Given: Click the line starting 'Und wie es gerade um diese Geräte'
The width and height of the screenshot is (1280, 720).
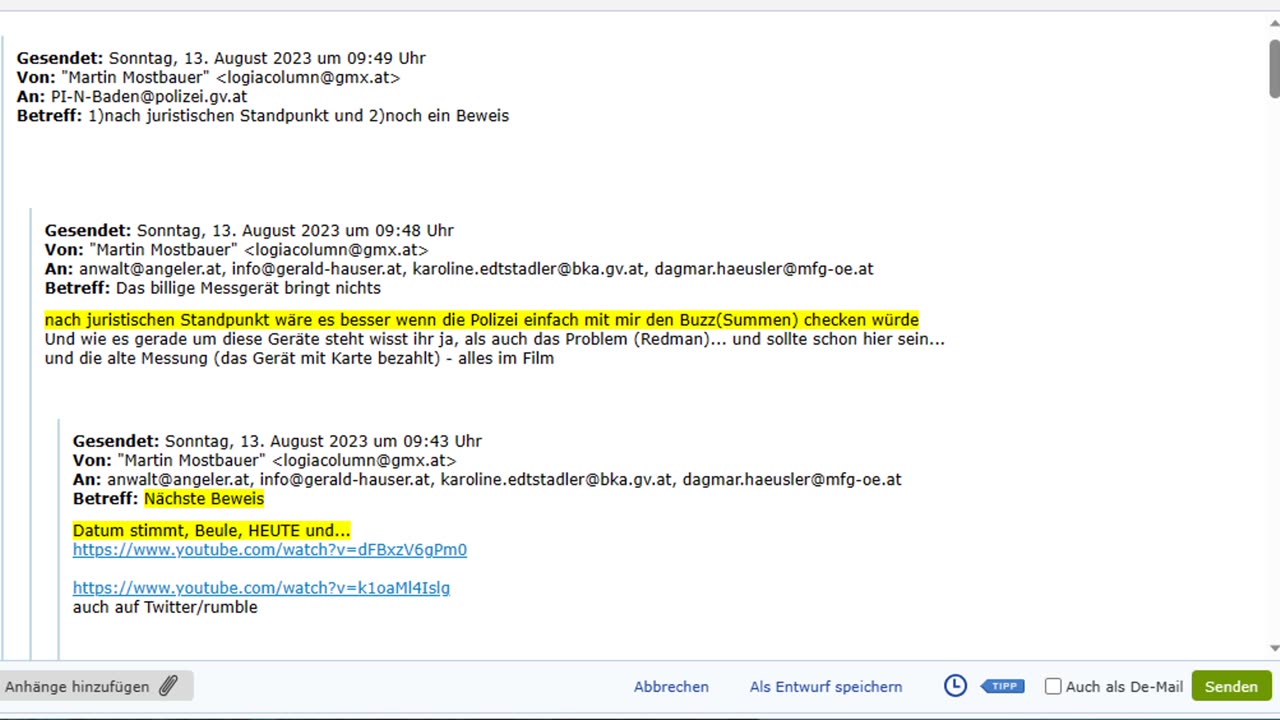Looking at the screenshot, I should [495, 339].
